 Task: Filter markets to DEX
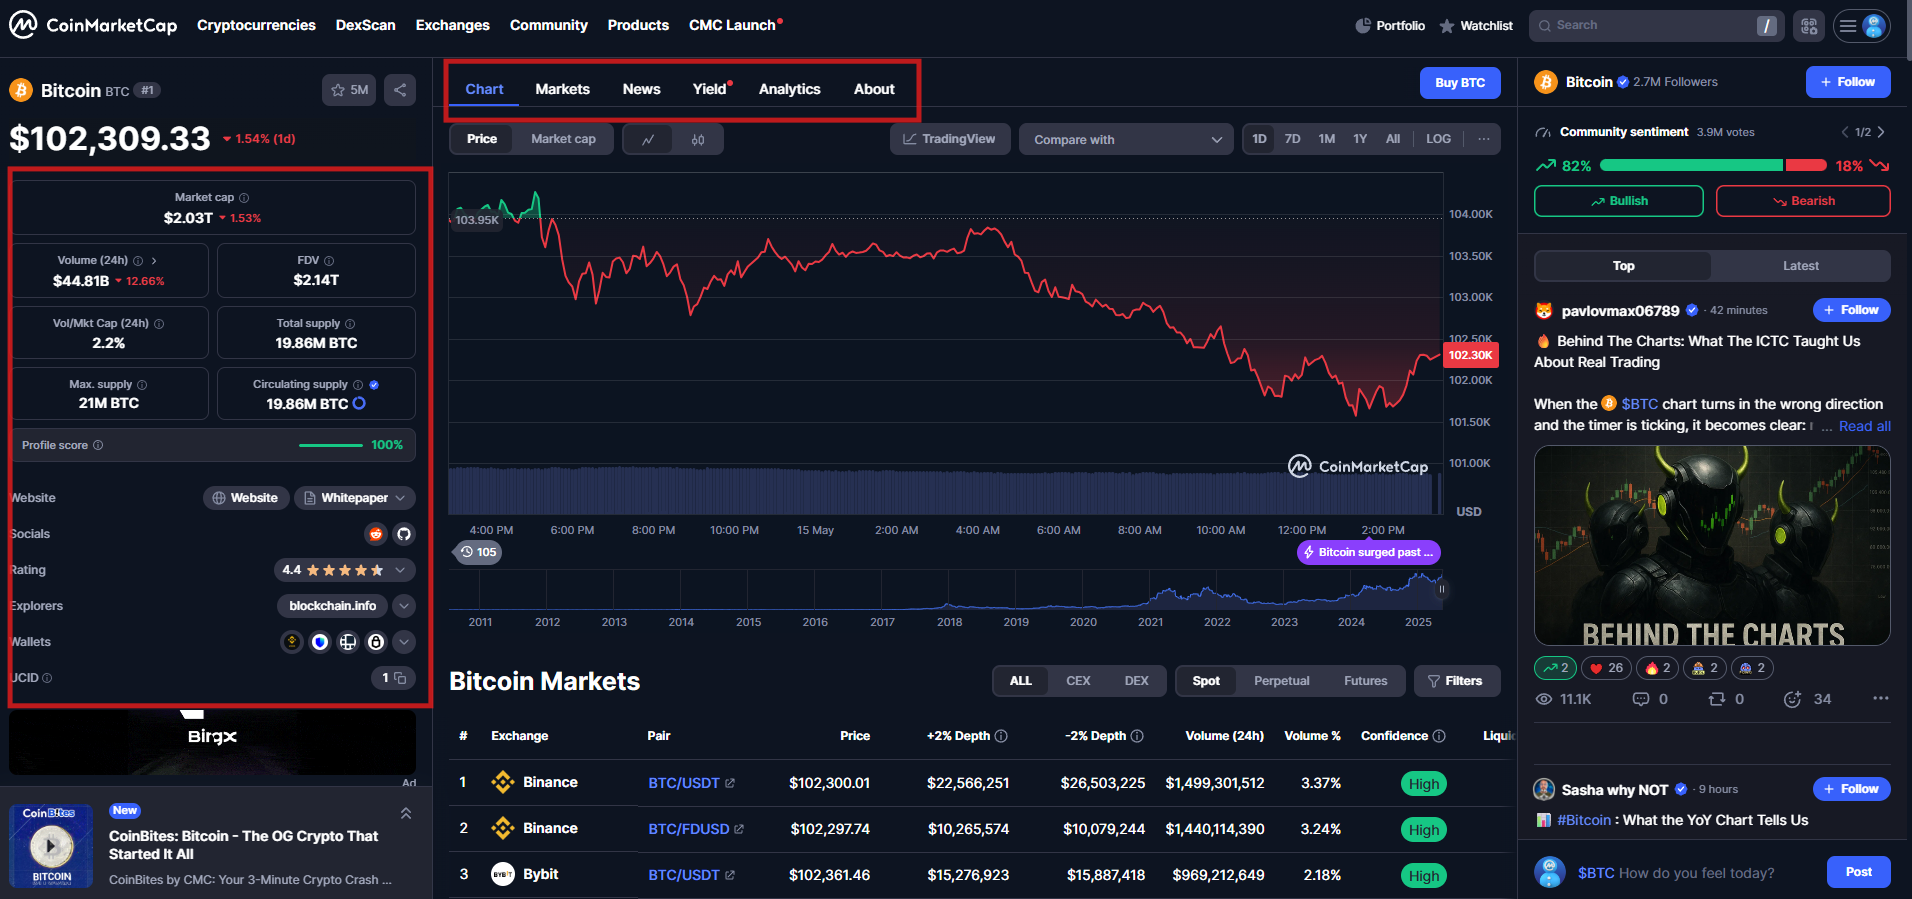point(1136,681)
